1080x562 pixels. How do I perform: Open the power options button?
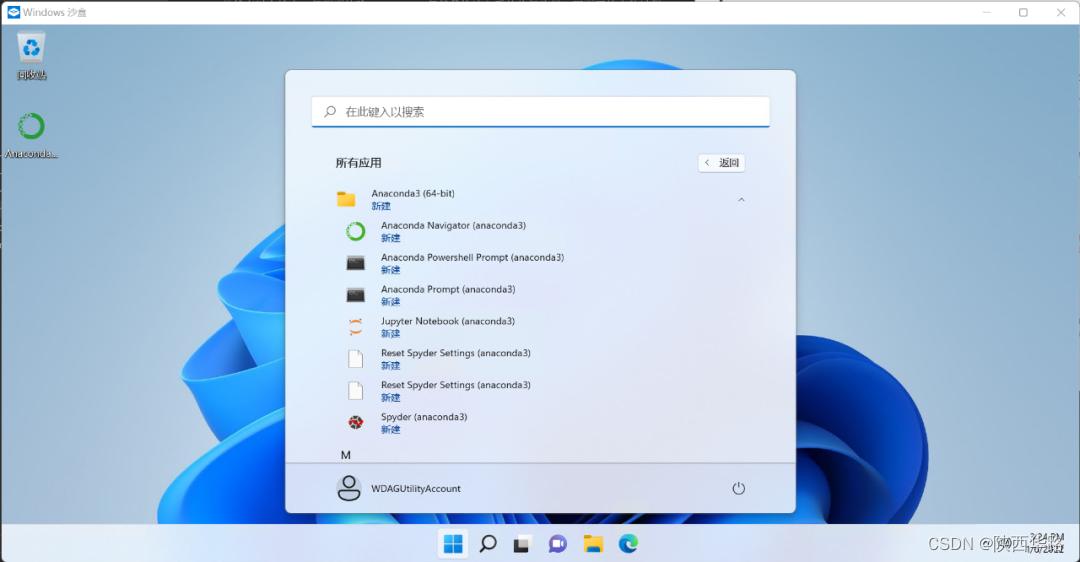(738, 488)
